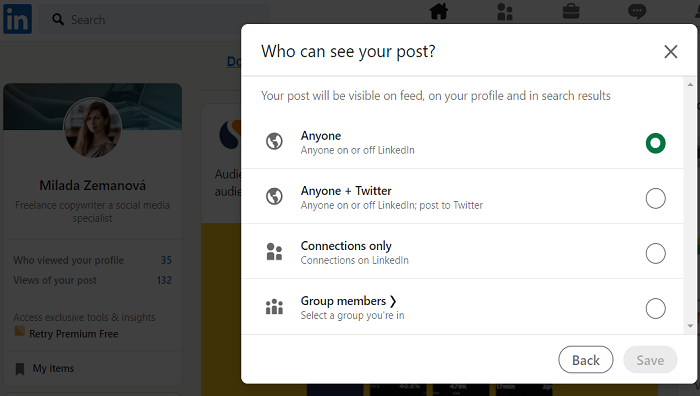Screen dimensions: 700x396
Task: Click the Back button
Action: click(x=586, y=360)
